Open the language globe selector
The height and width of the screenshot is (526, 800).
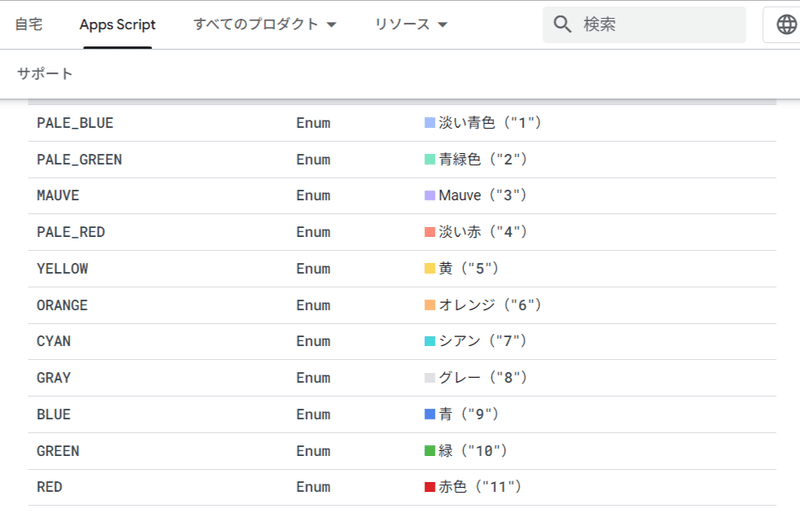(x=782, y=25)
